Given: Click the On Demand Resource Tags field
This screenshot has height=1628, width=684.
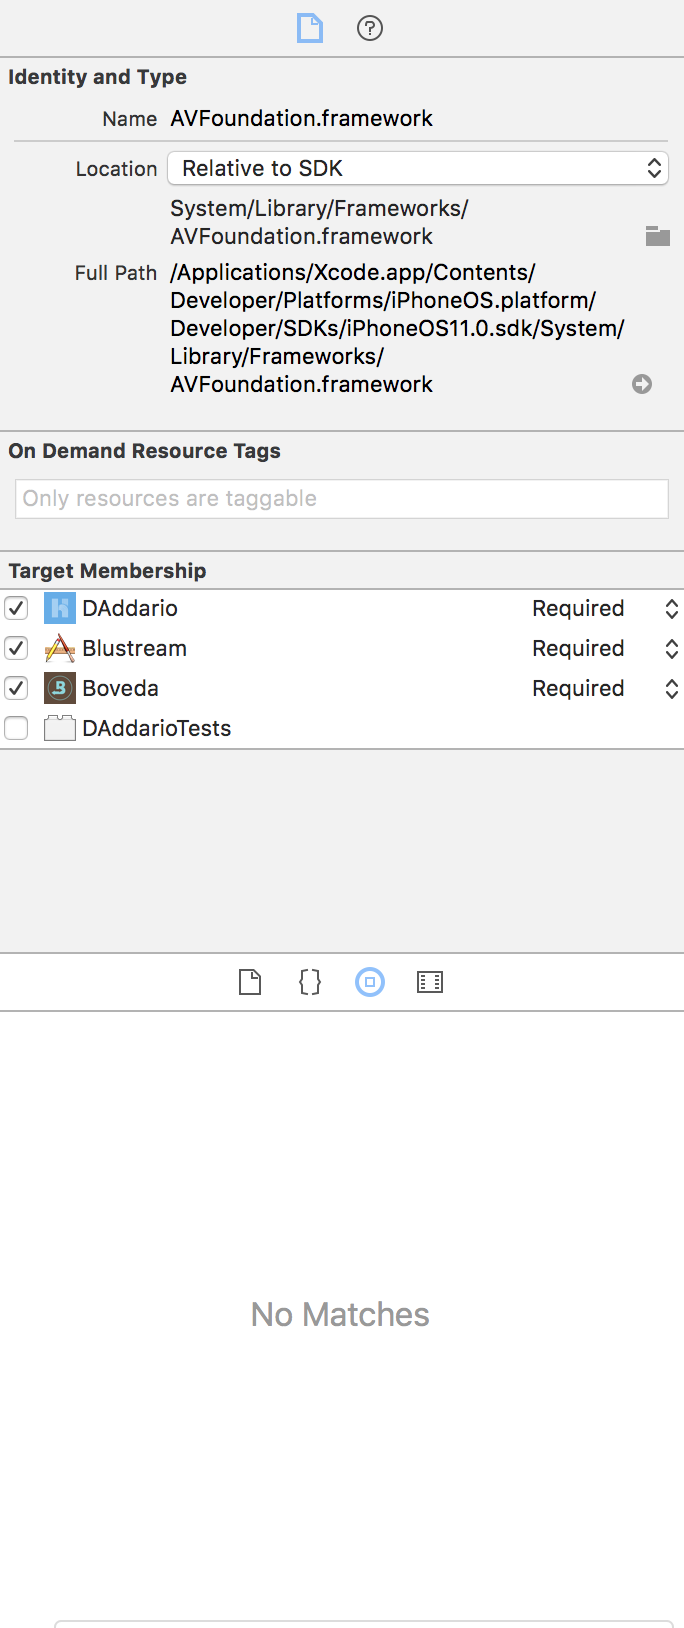Looking at the screenshot, I should 342,499.
